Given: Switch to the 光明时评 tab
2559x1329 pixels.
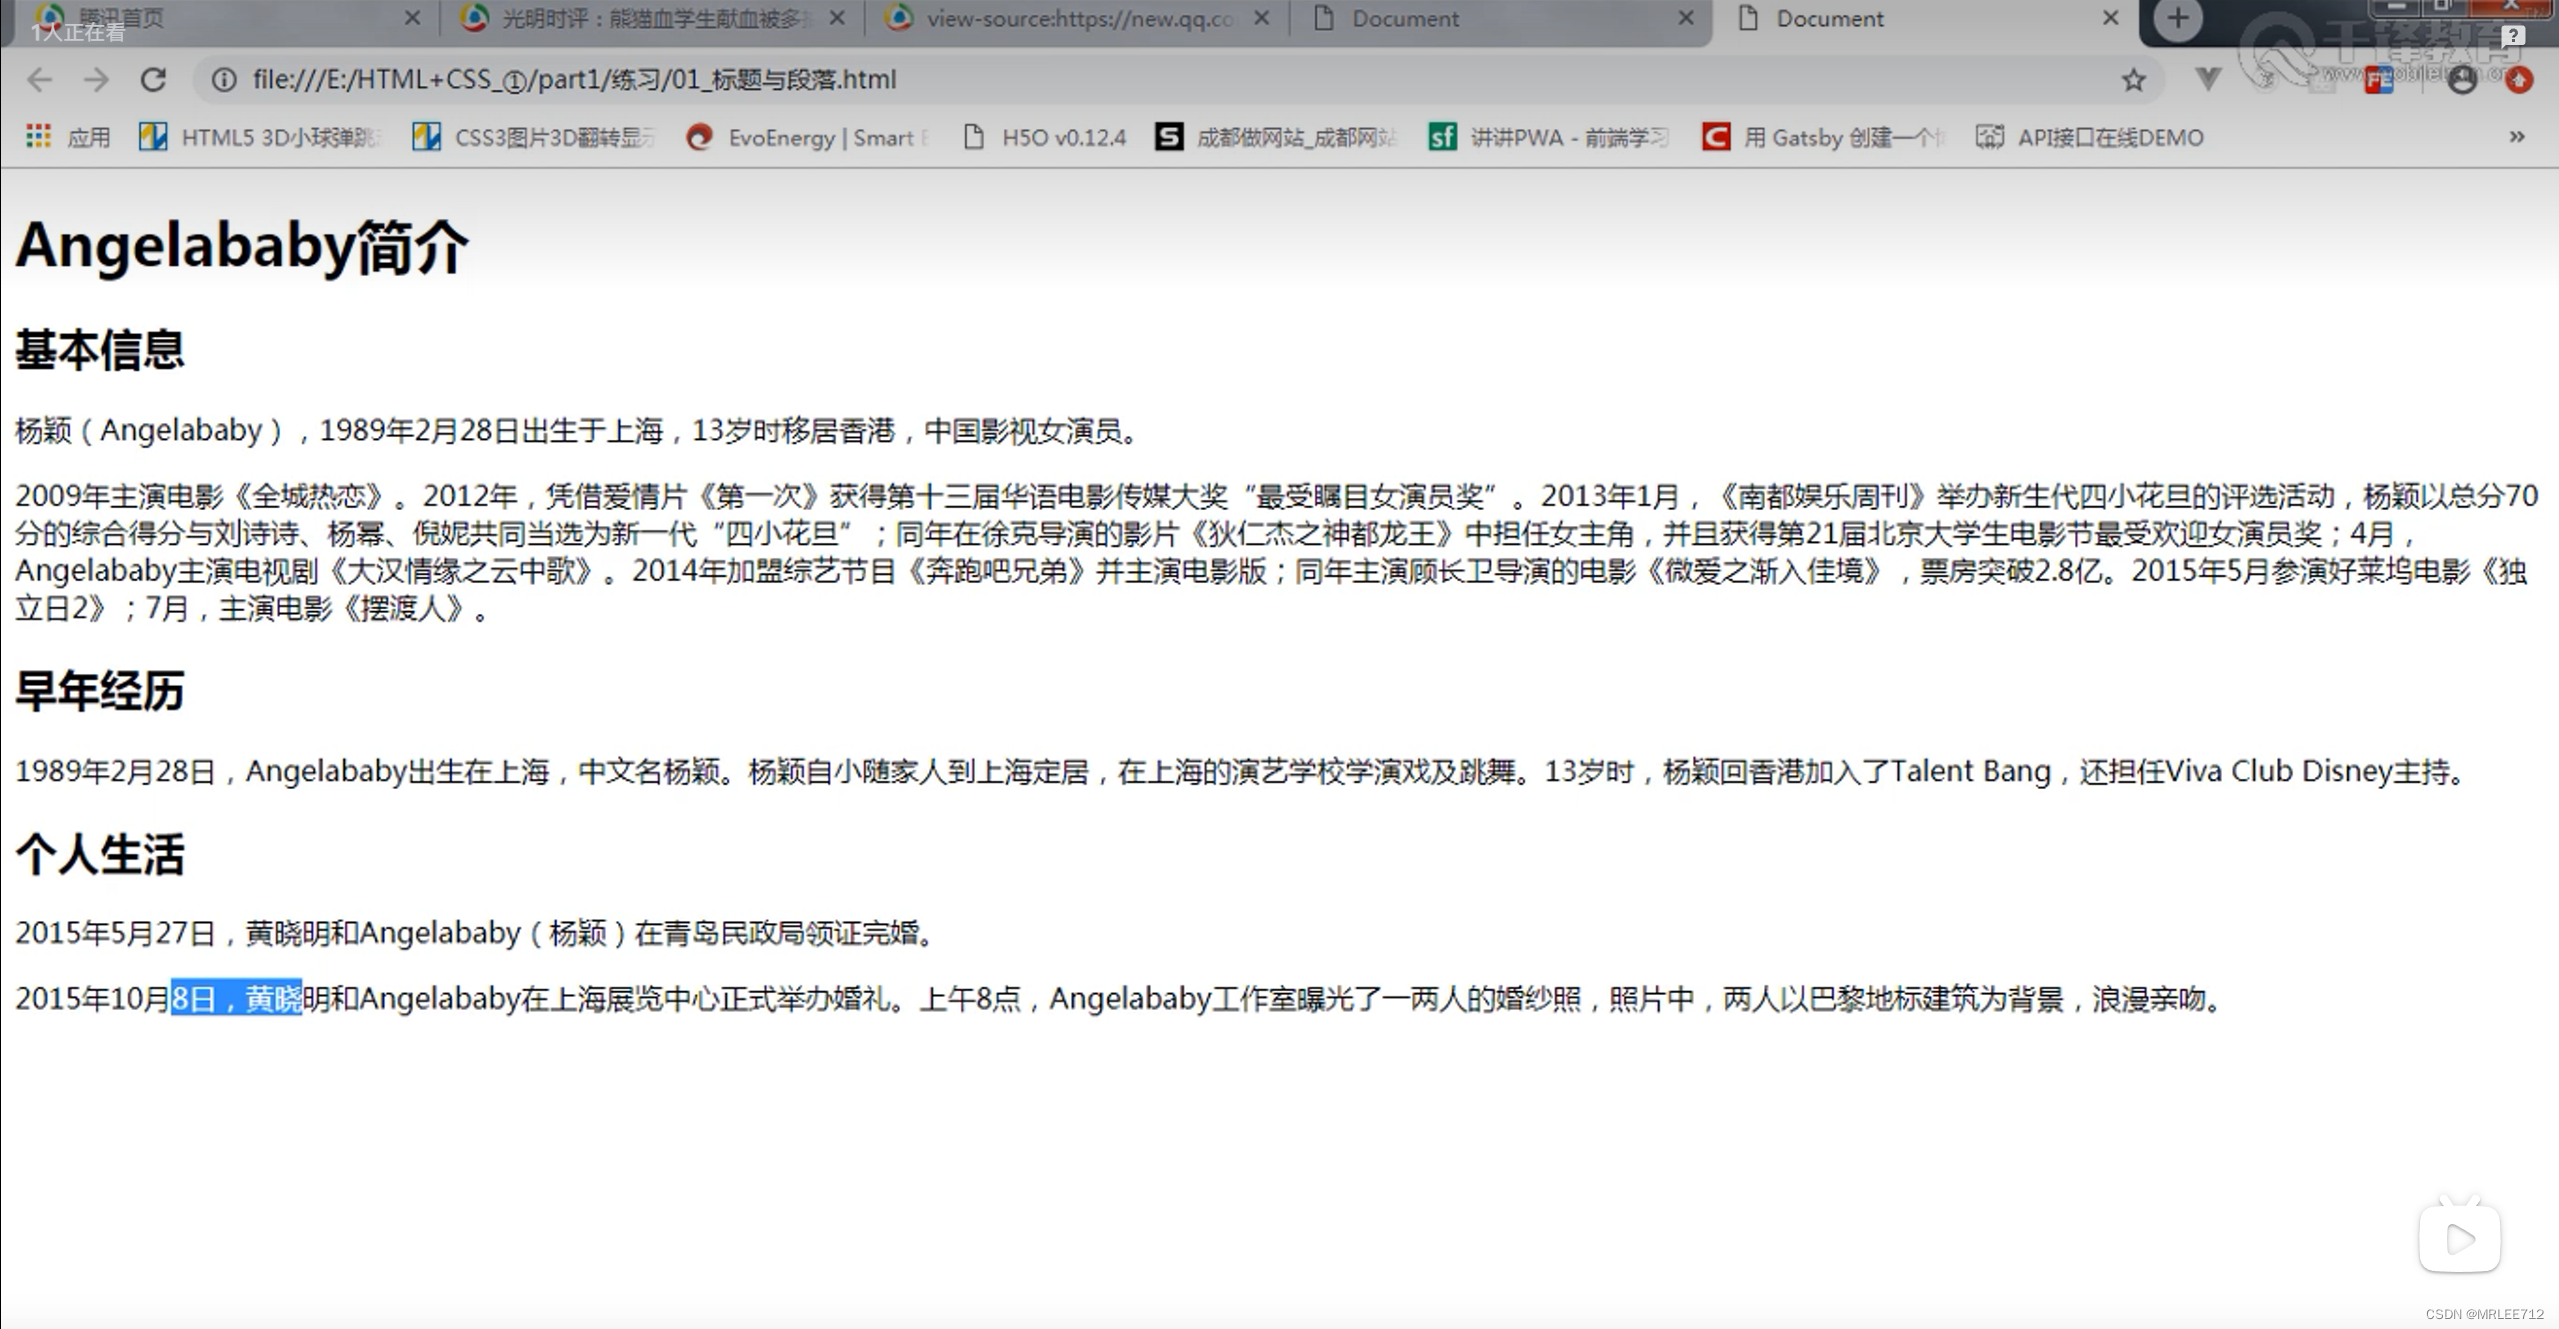Looking at the screenshot, I should tap(650, 18).
